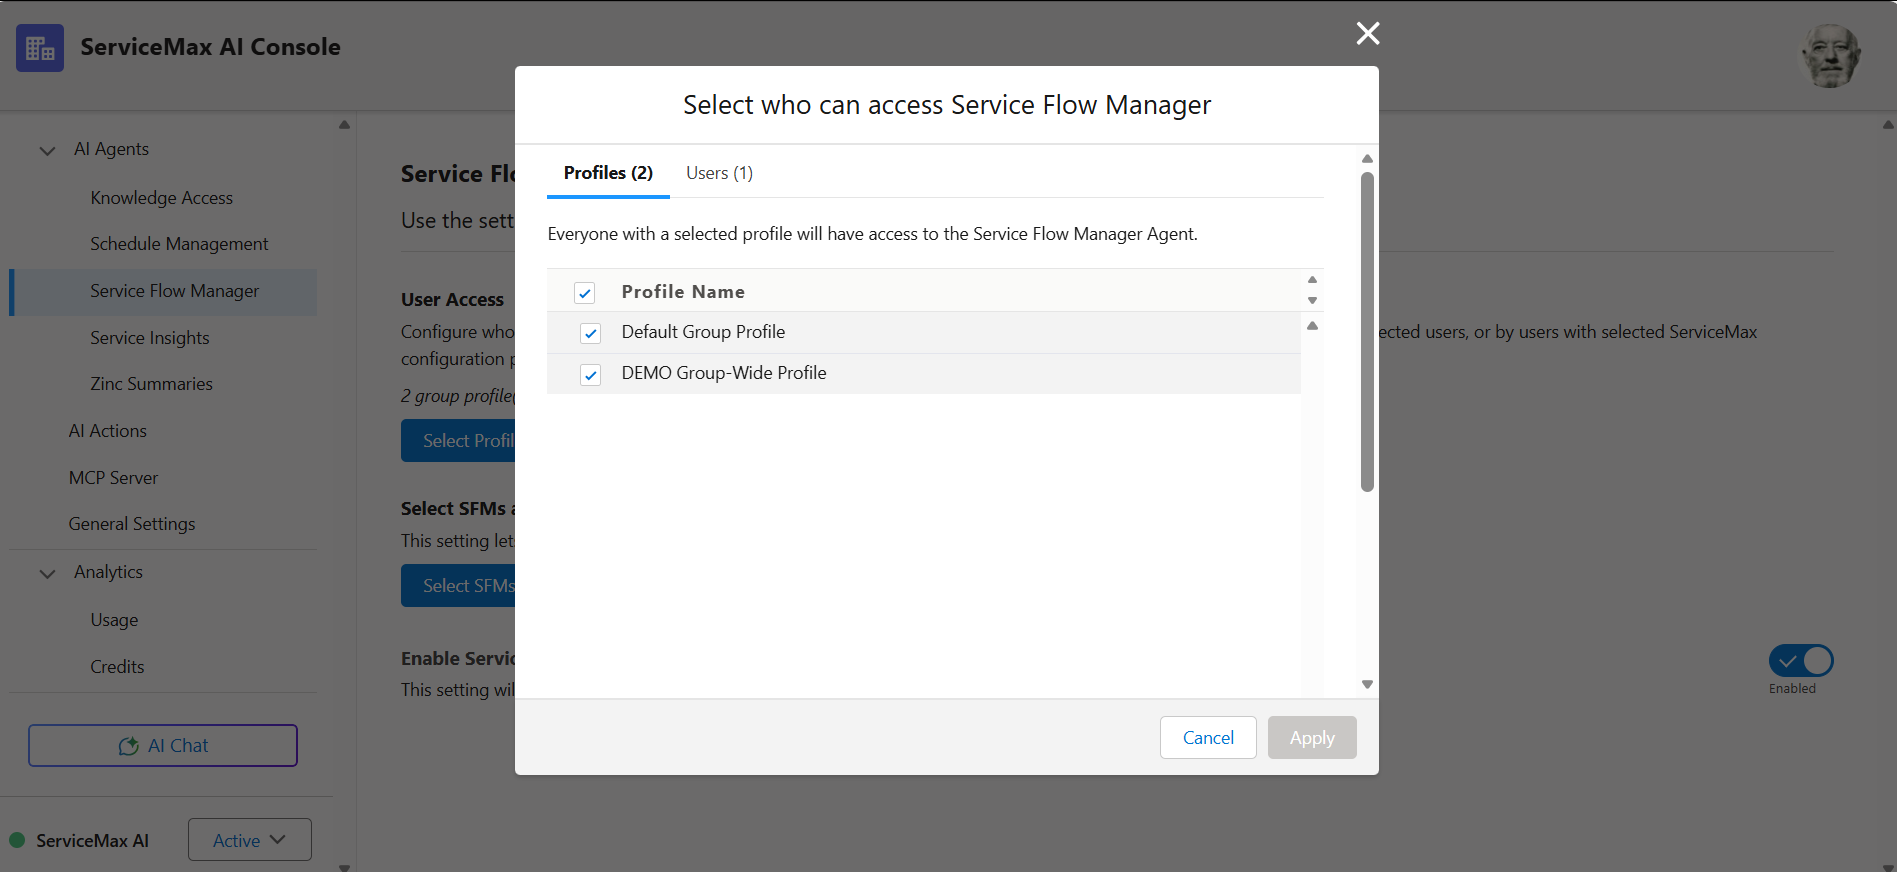Click the Profile Name column header
The width and height of the screenshot is (1897, 872).
pyautogui.click(x=683, y=292)
